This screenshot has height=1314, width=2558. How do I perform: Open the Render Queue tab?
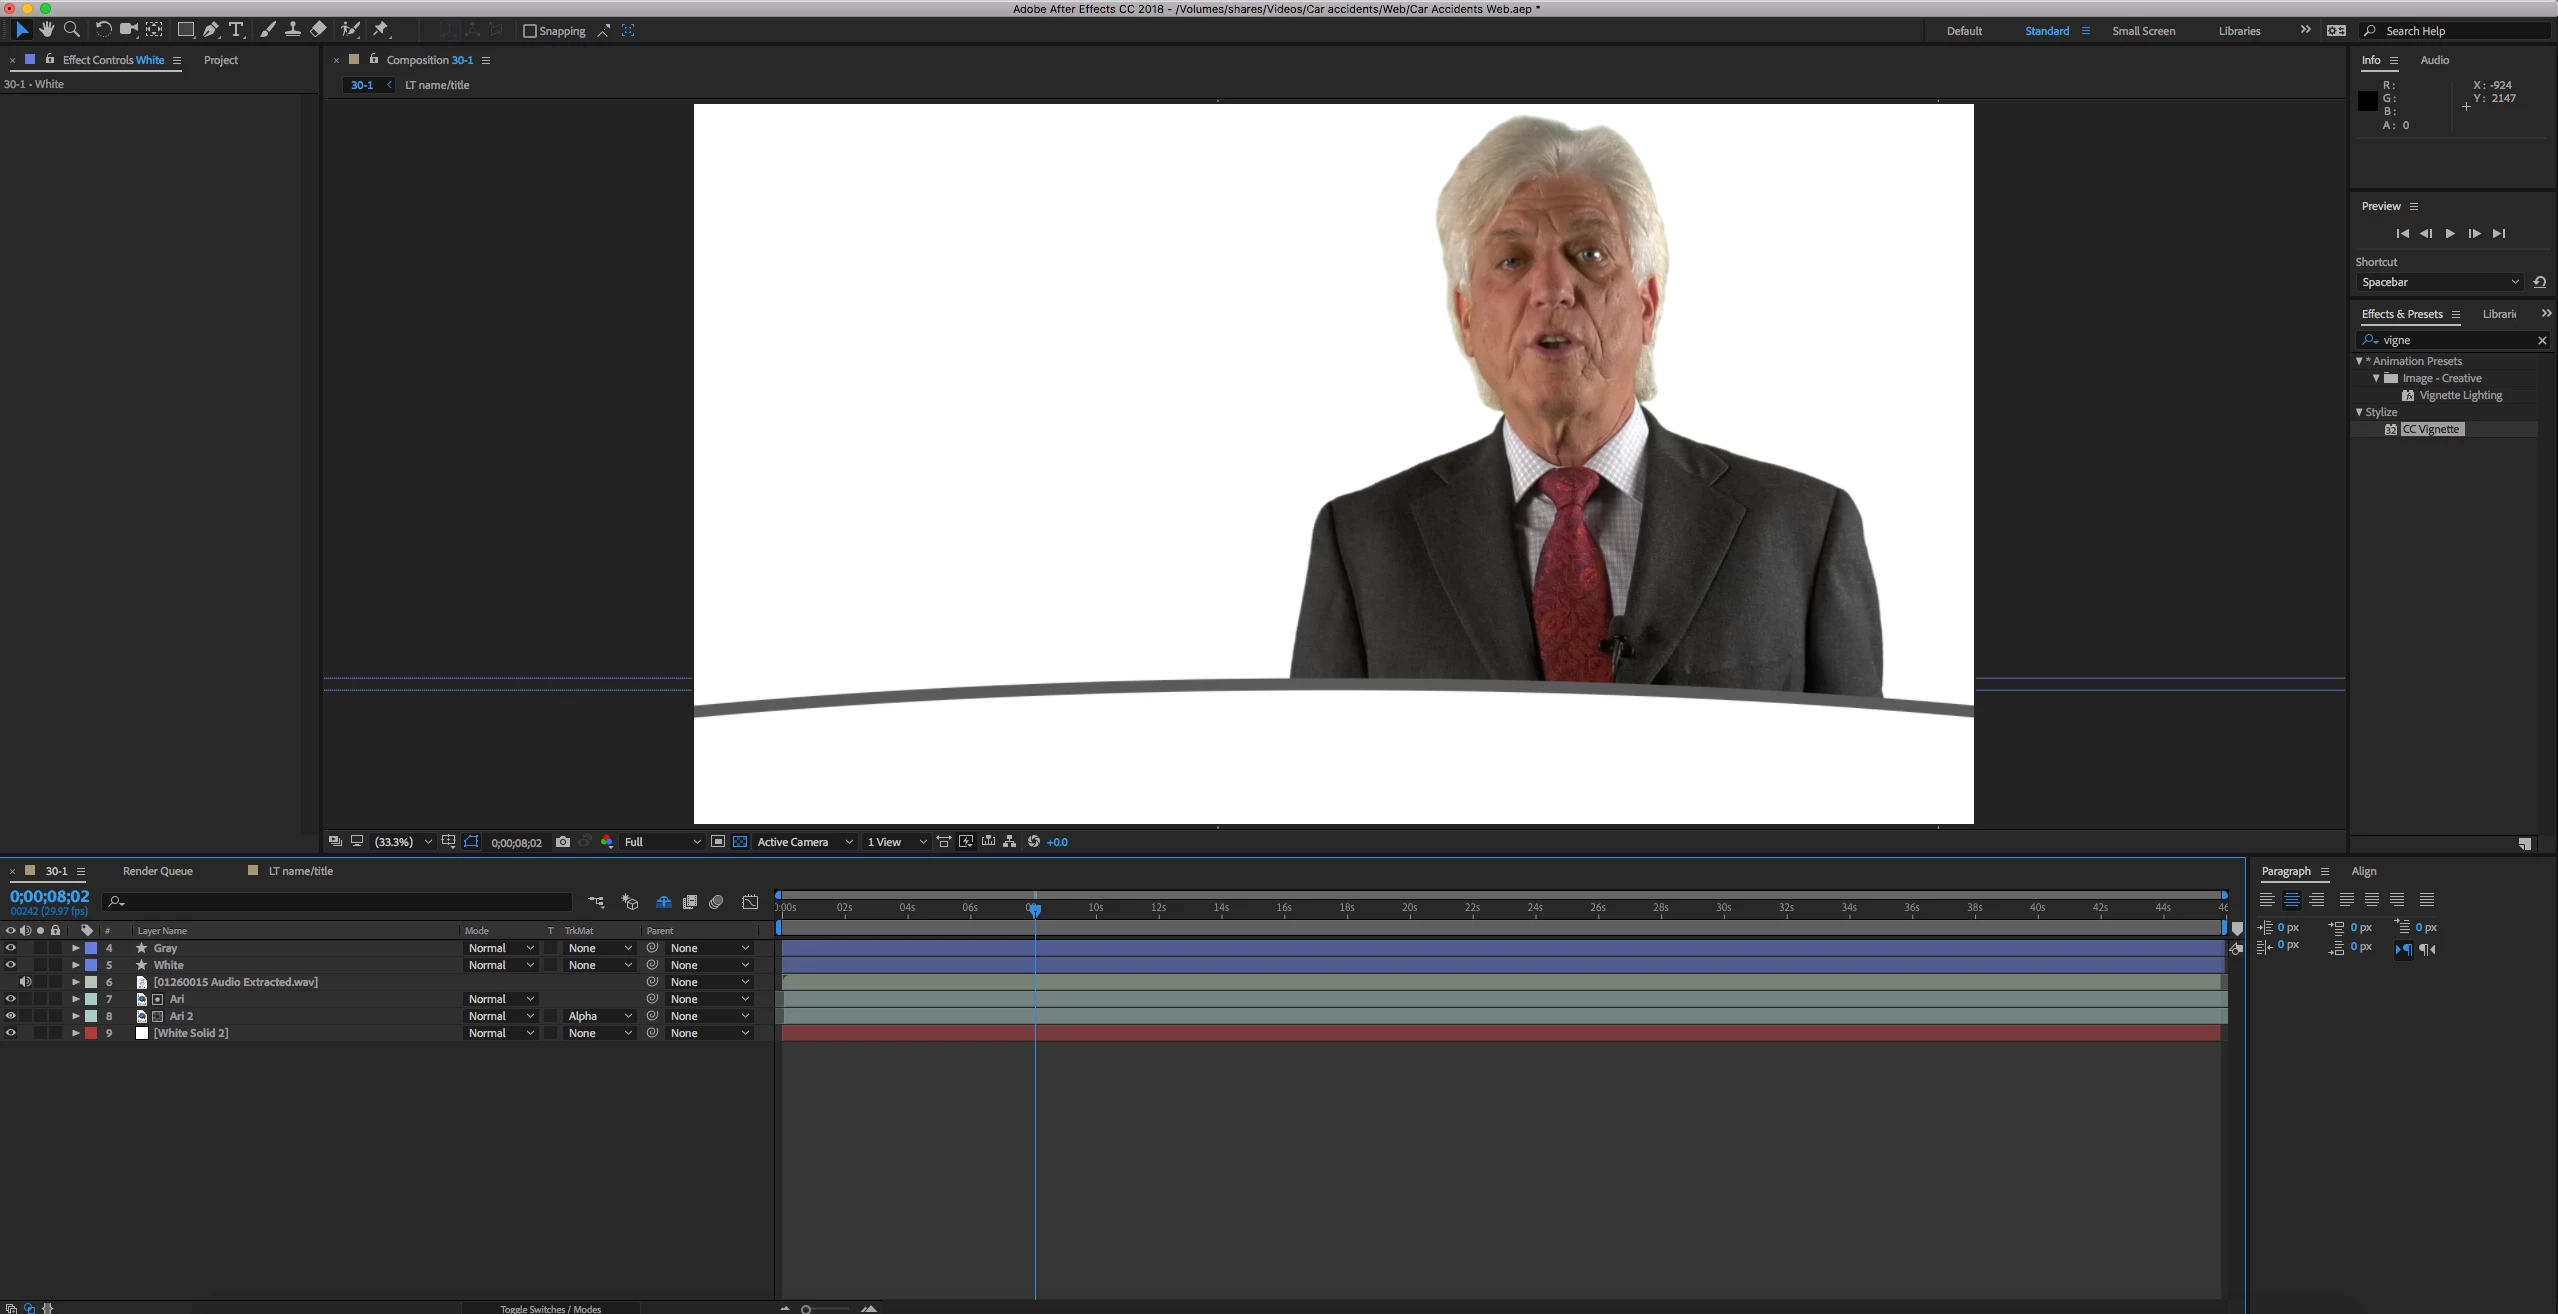[157, 871]
